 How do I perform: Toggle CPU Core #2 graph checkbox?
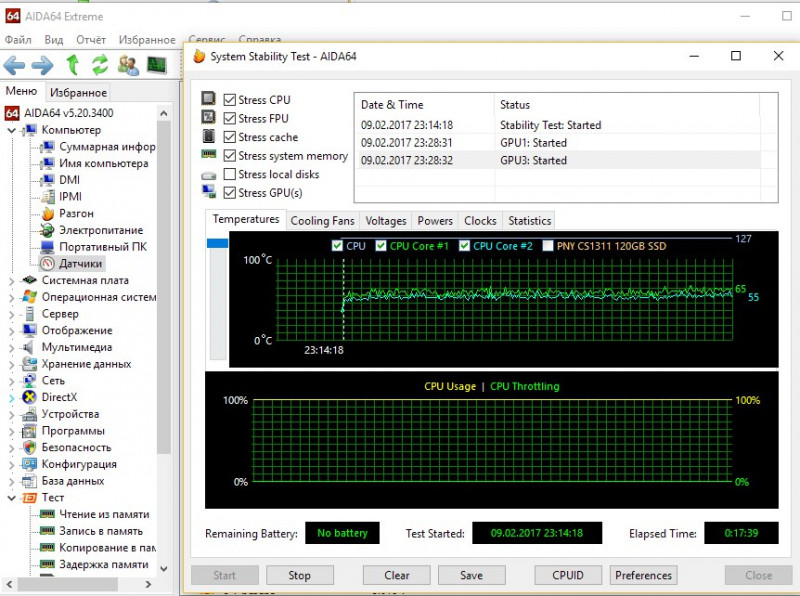click(464, 246)
